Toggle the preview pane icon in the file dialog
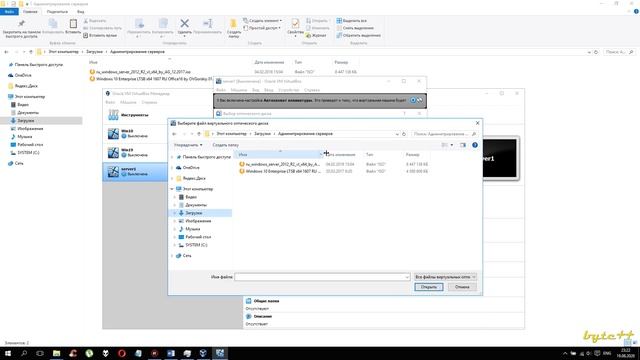Viewport: 640px width, 360px height. pyautogui.click(x=463, y=145)
